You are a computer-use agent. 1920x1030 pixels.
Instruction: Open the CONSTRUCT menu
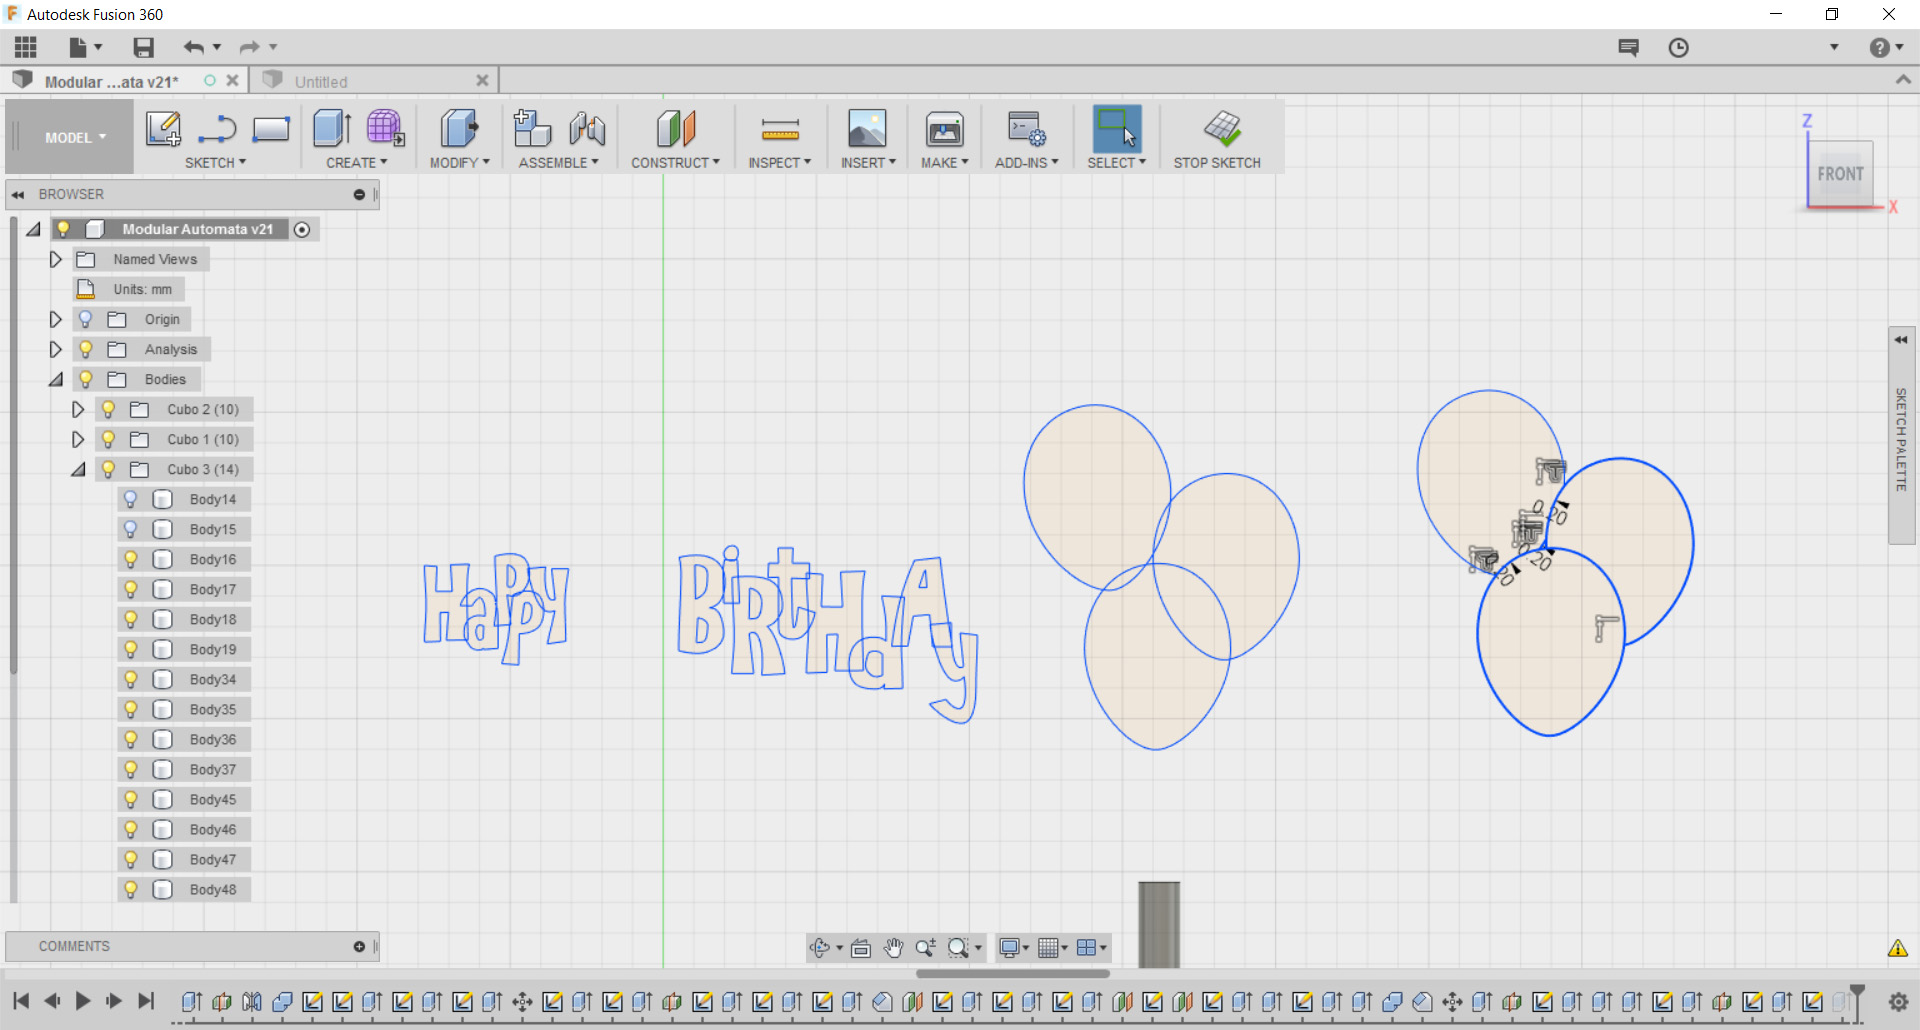(675, 162)
